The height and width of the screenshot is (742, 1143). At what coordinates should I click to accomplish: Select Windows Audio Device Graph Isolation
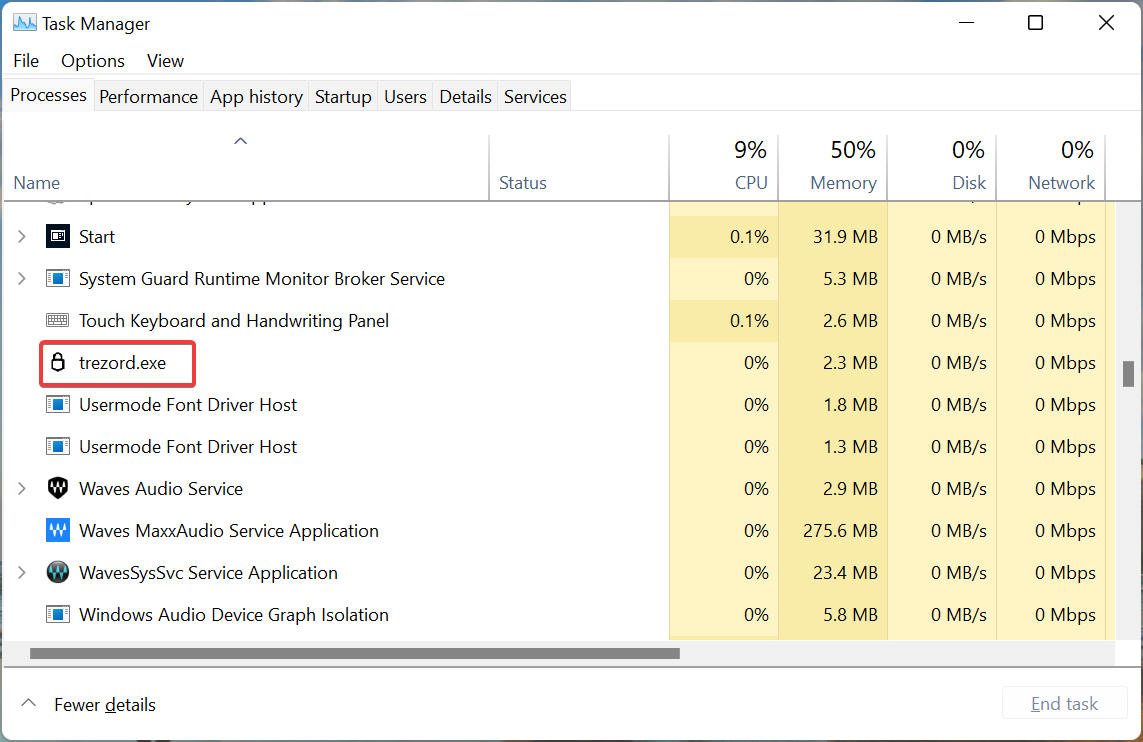click(x=234, y=614)
